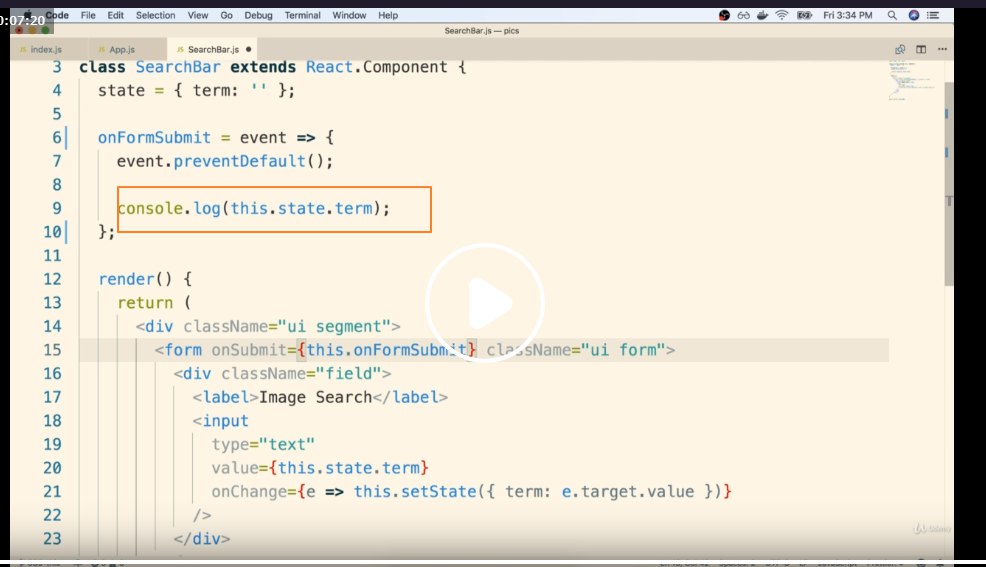The image size is (986, 567).
Task: Click the glasses icon in menu bar
Action: click(743, 15)
